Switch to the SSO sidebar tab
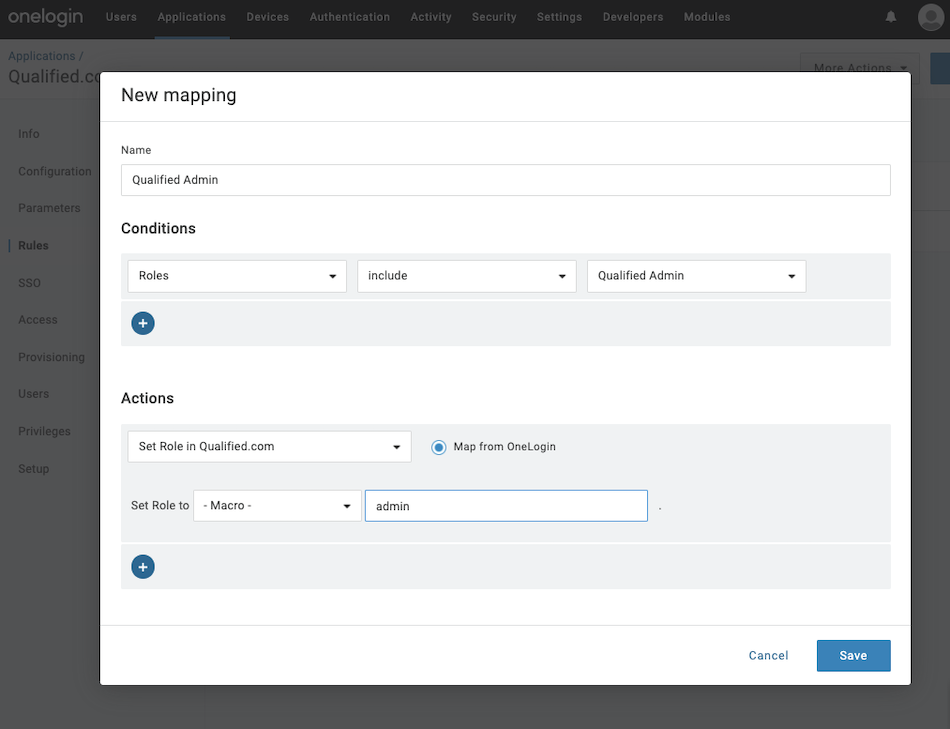 (x=29, y=283)
